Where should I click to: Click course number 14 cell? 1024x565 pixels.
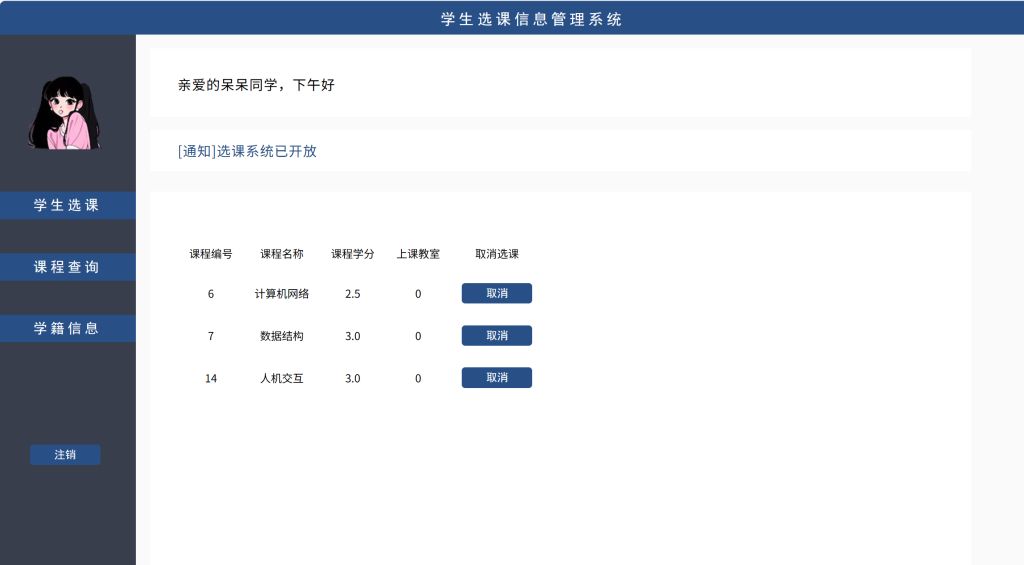click(x=211, y=378)
